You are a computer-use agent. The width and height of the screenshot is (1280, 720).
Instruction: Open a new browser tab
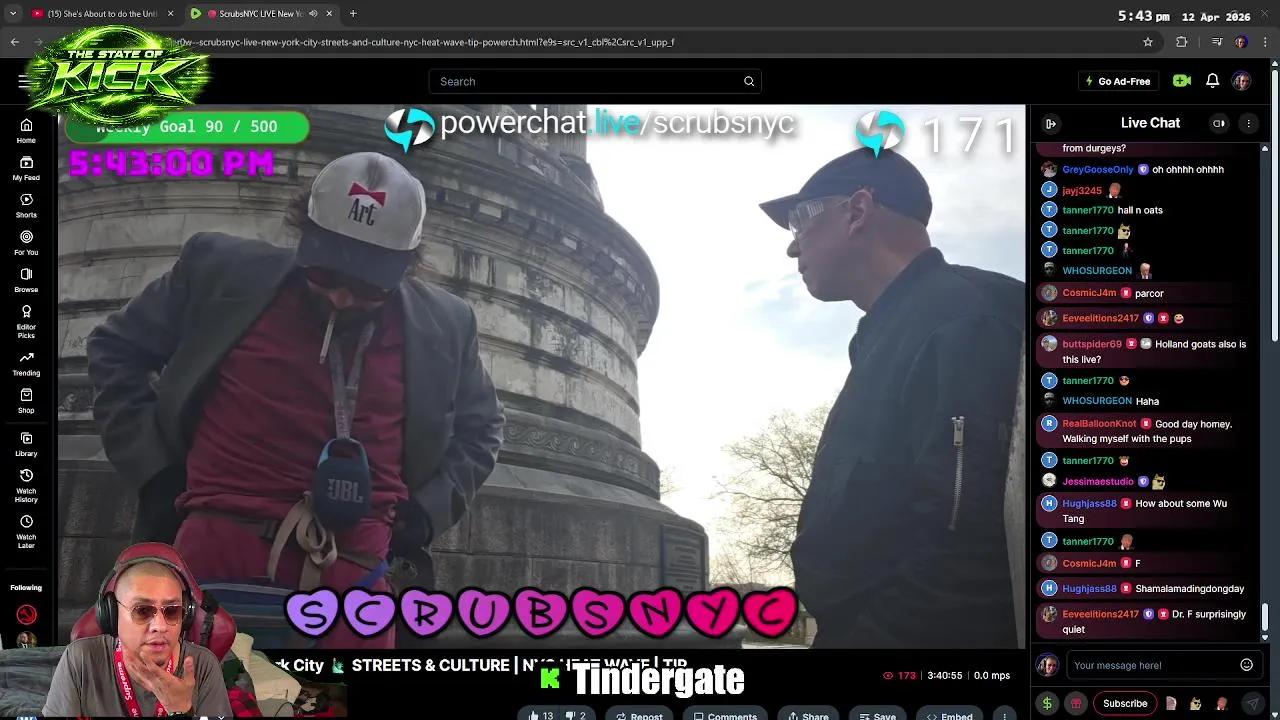[x=352, y=14]
